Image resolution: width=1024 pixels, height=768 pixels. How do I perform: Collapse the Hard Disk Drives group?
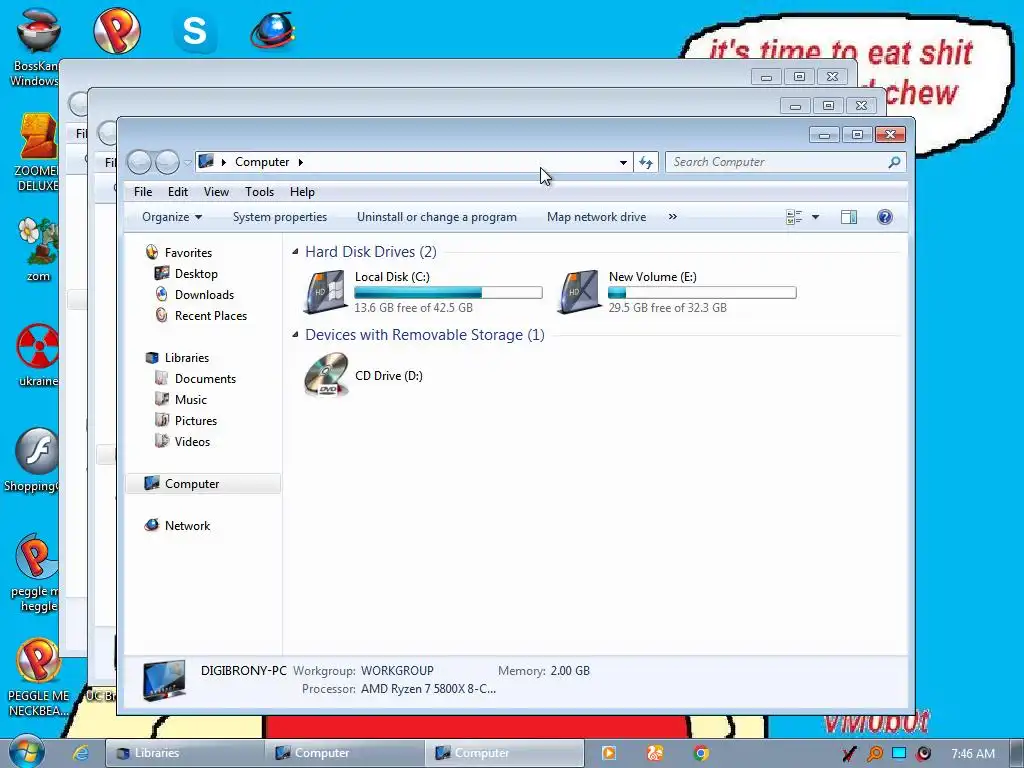point(295,251)
